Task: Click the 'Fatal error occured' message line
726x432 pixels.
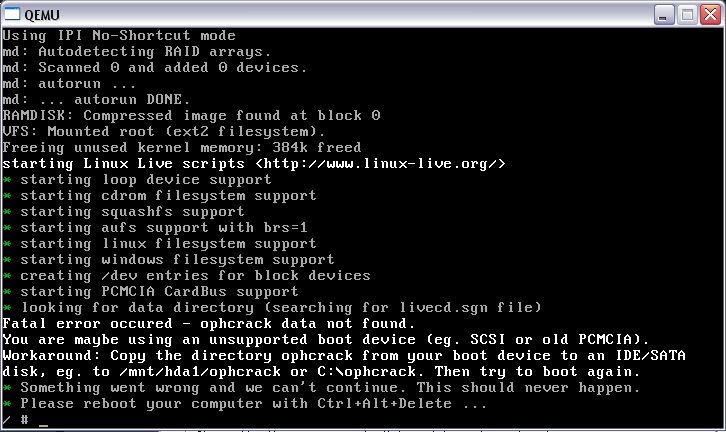Action: pyautogui.click(x=209, y=323)
